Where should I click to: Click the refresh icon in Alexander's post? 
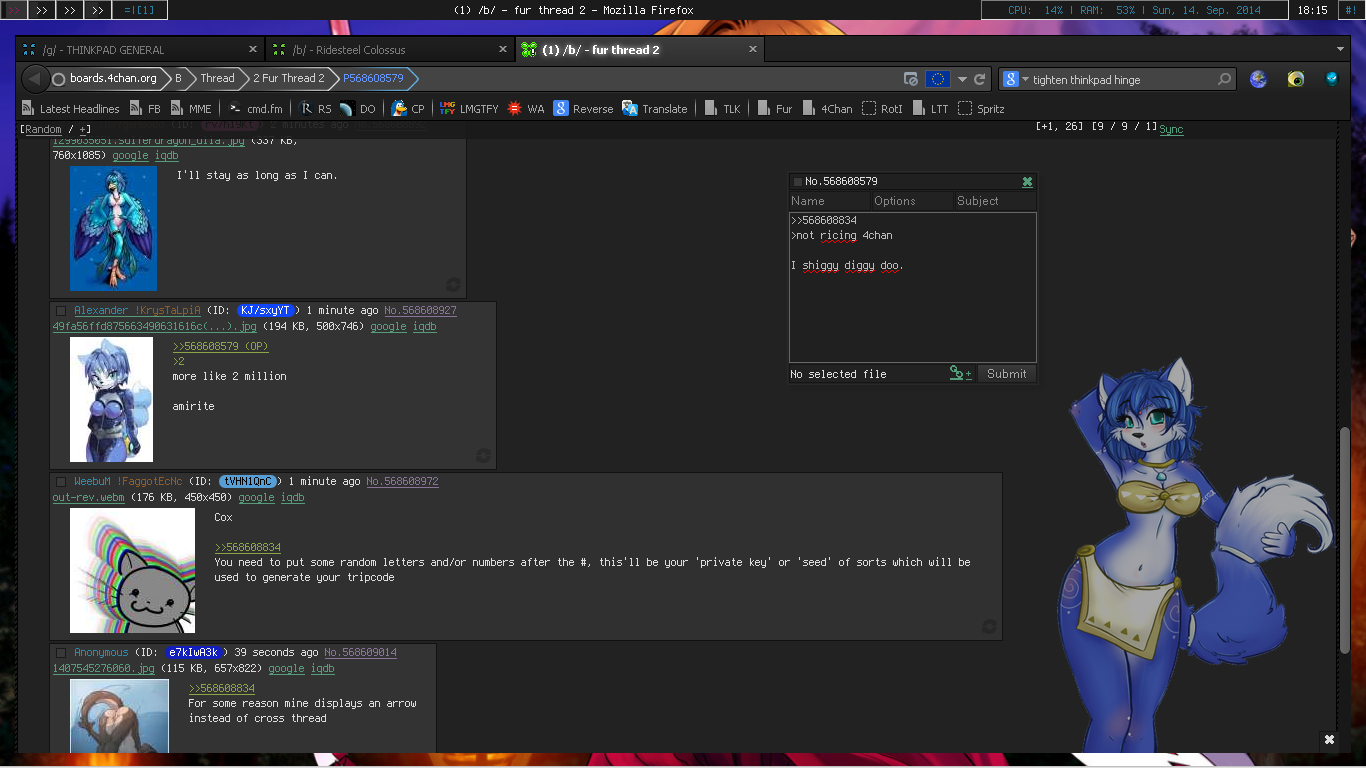pos(484,455)
